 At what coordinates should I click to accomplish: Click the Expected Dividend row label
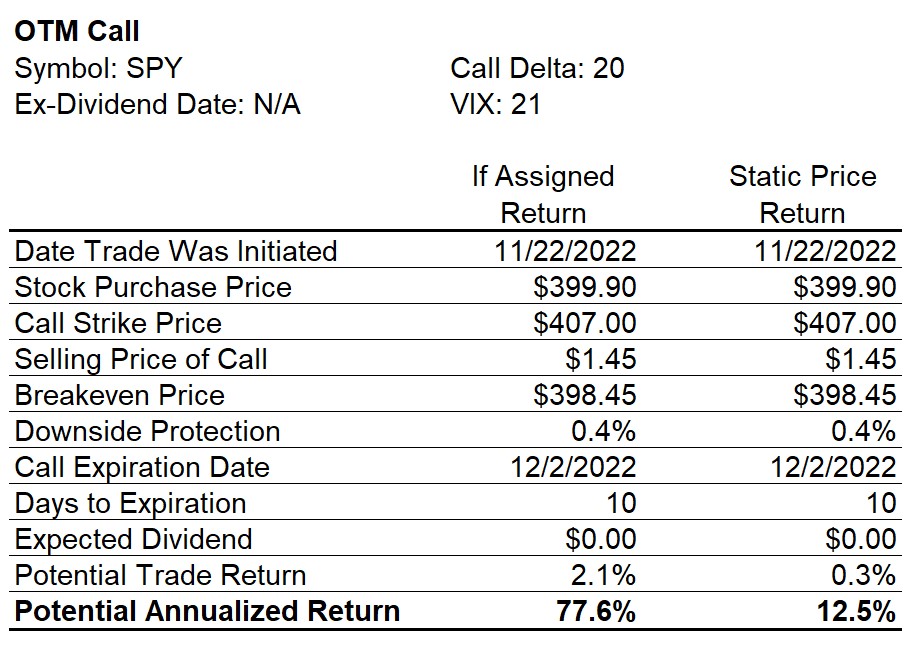coord(133,539)
